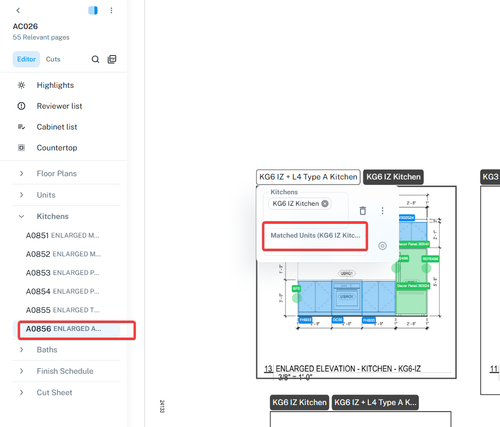Select the Baths label
Image resolution: width=500 pixels, height=427 pixels.
coord(47,350)
